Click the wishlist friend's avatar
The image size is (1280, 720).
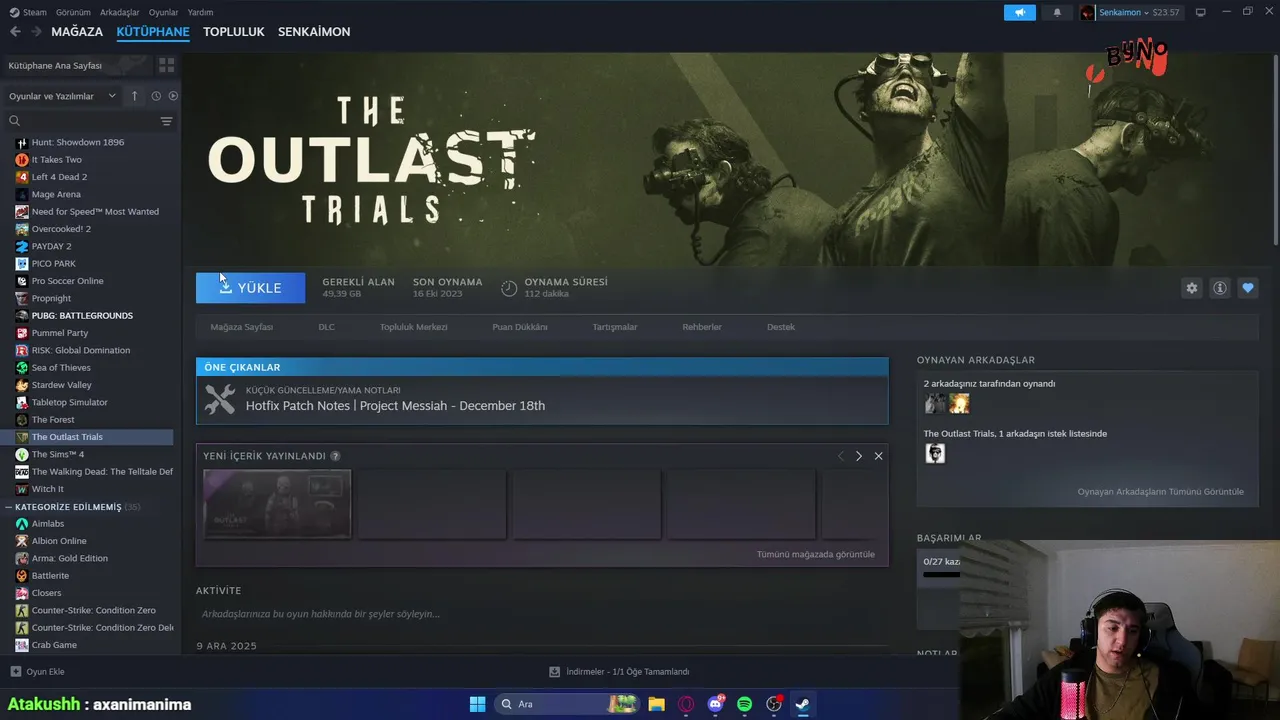(x=935, y=453)
